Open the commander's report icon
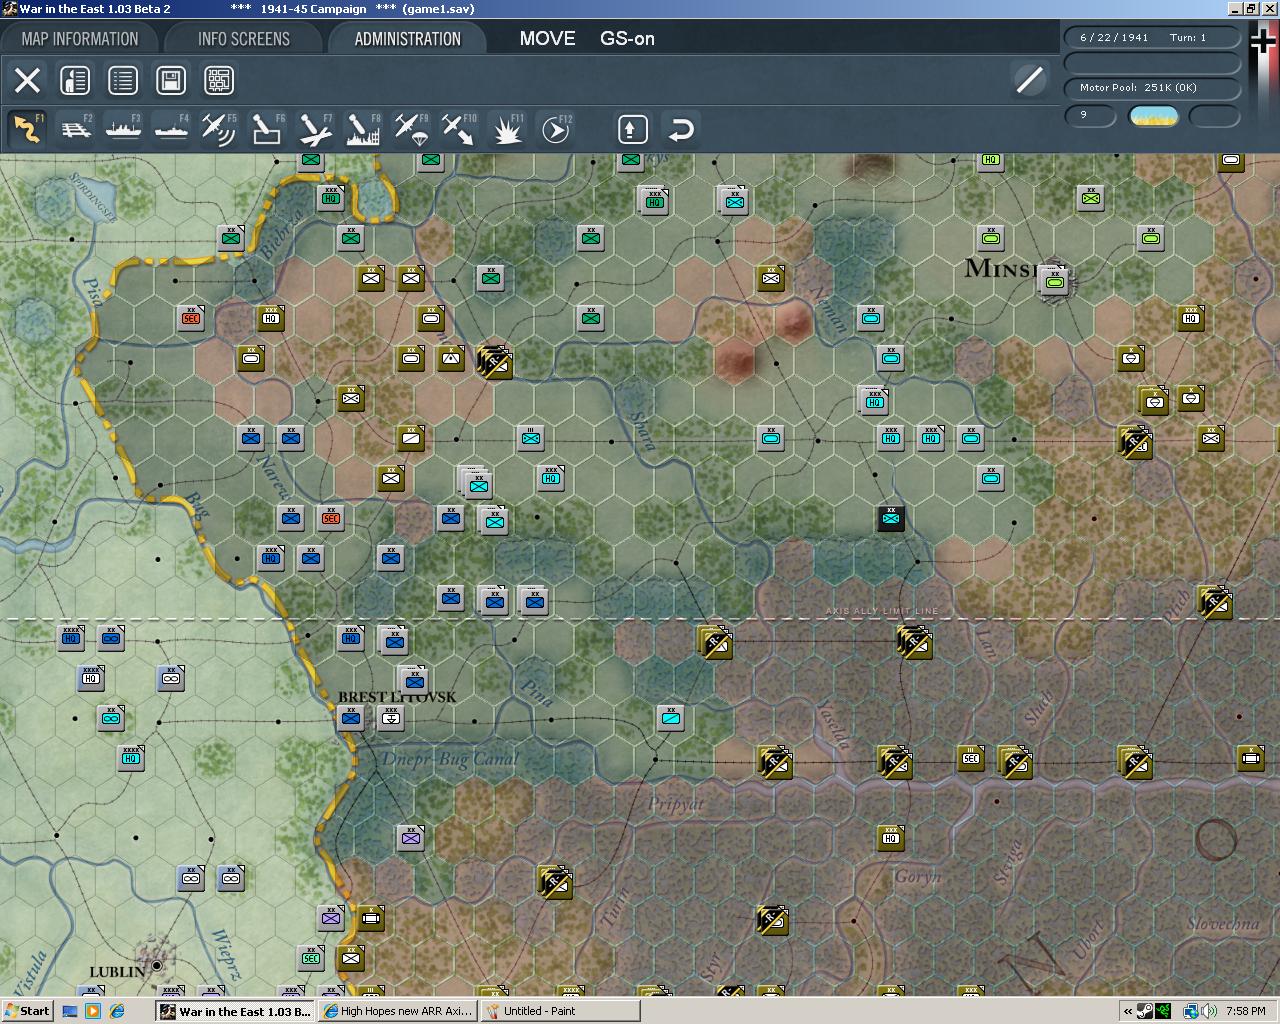1280x1024 pixels. (75, 80)
